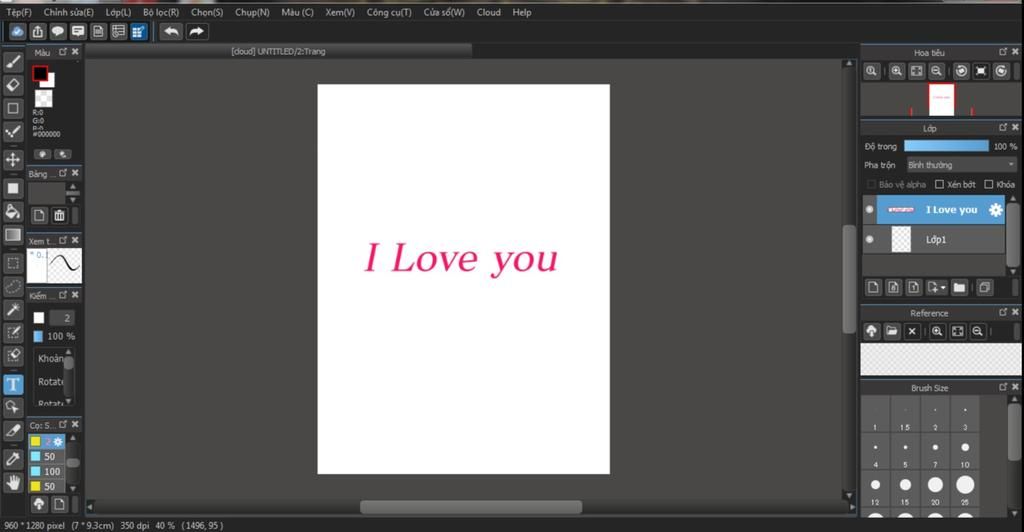Image resolution: width=1024 pixels, height=532 pixels.
Task: Undock the Brush Size panel
Action: (1003, 387)
